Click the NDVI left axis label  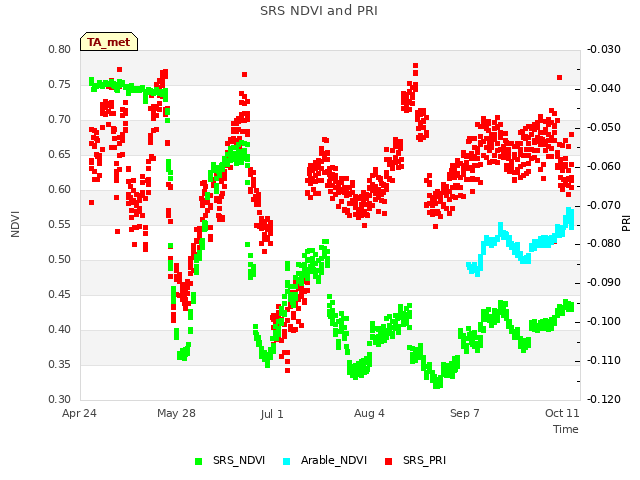(15, 224)
